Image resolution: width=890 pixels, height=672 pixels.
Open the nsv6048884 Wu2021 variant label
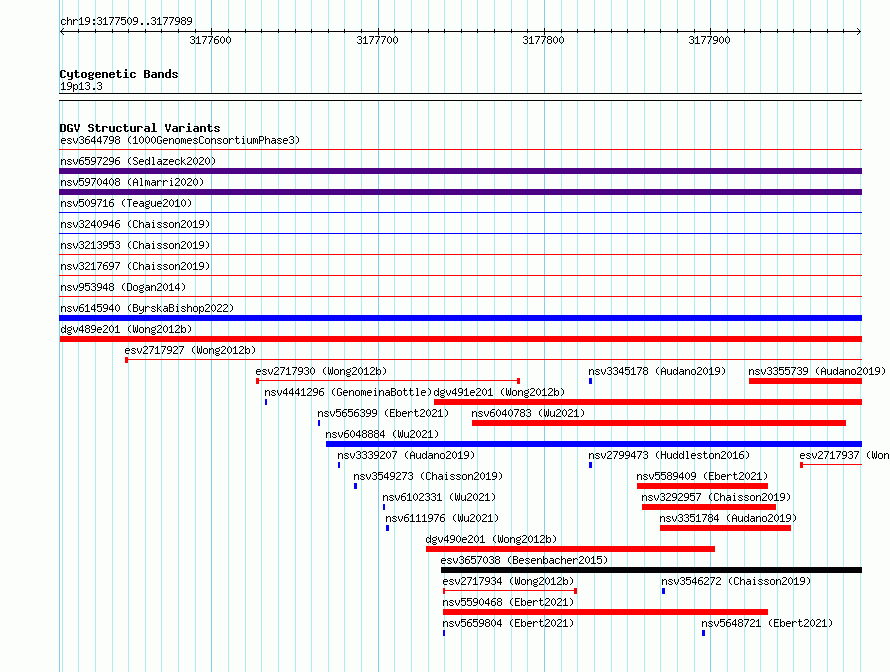point(382,434)
